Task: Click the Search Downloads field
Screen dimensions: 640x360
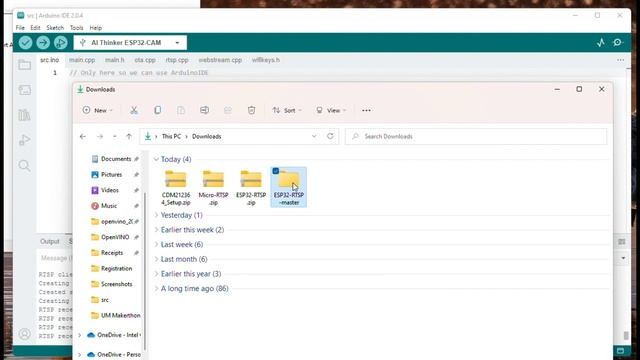Action: 476,136
